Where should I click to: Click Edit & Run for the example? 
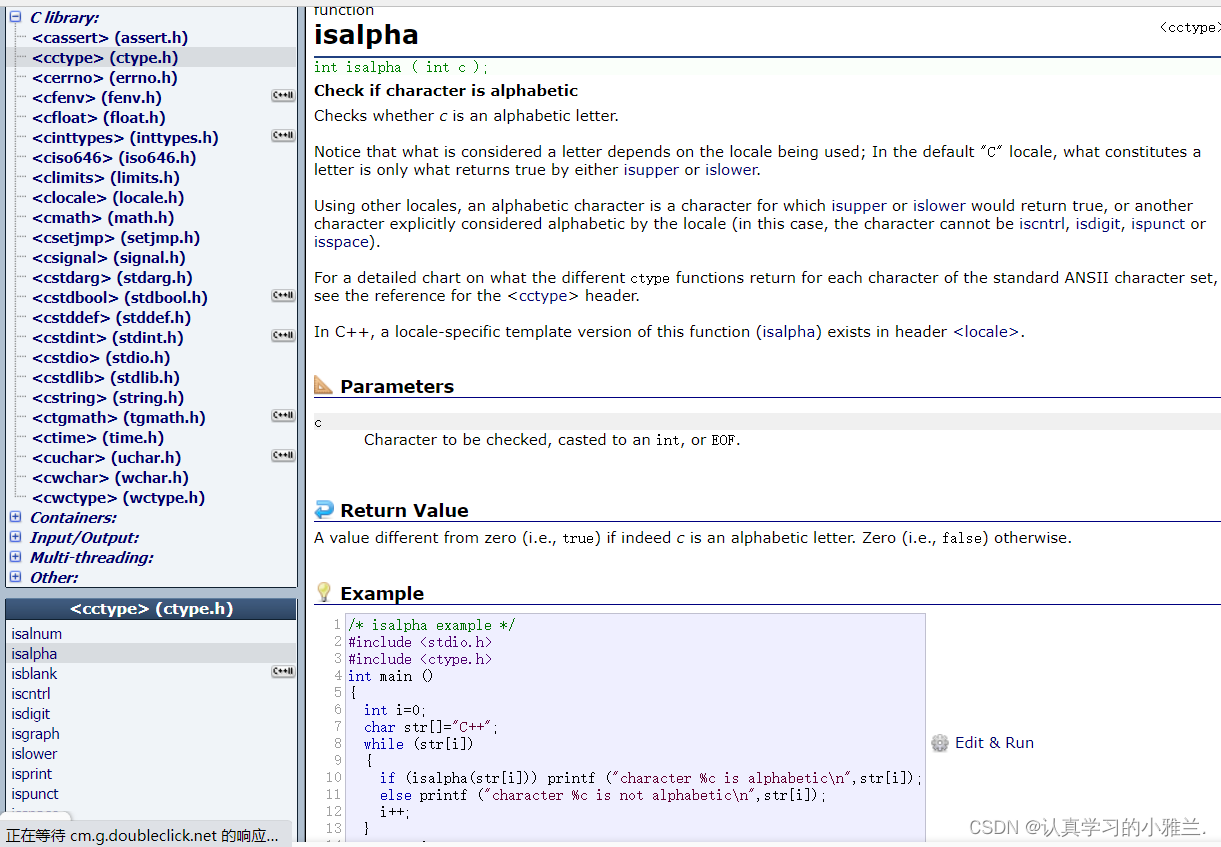994,743
